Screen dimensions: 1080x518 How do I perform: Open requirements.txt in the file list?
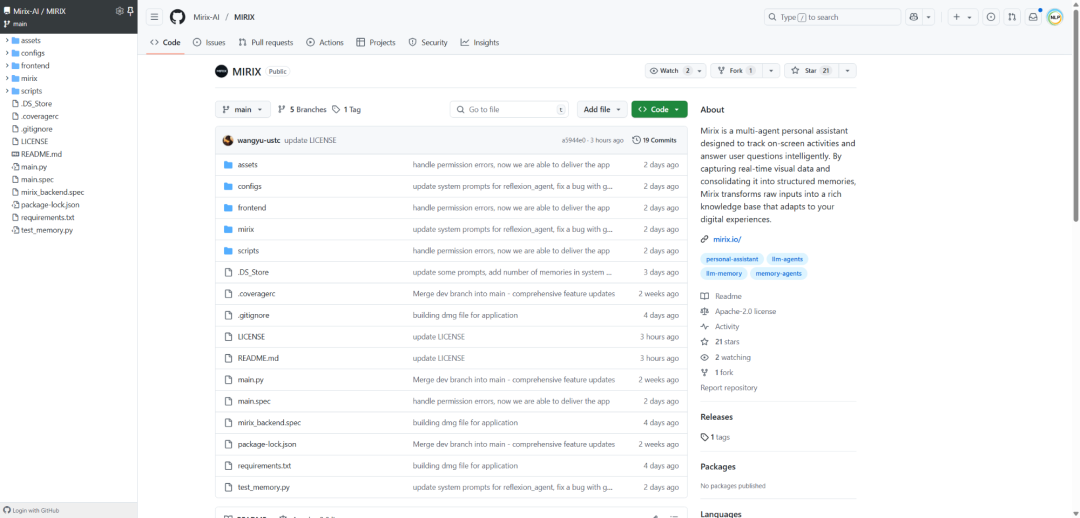264,466
